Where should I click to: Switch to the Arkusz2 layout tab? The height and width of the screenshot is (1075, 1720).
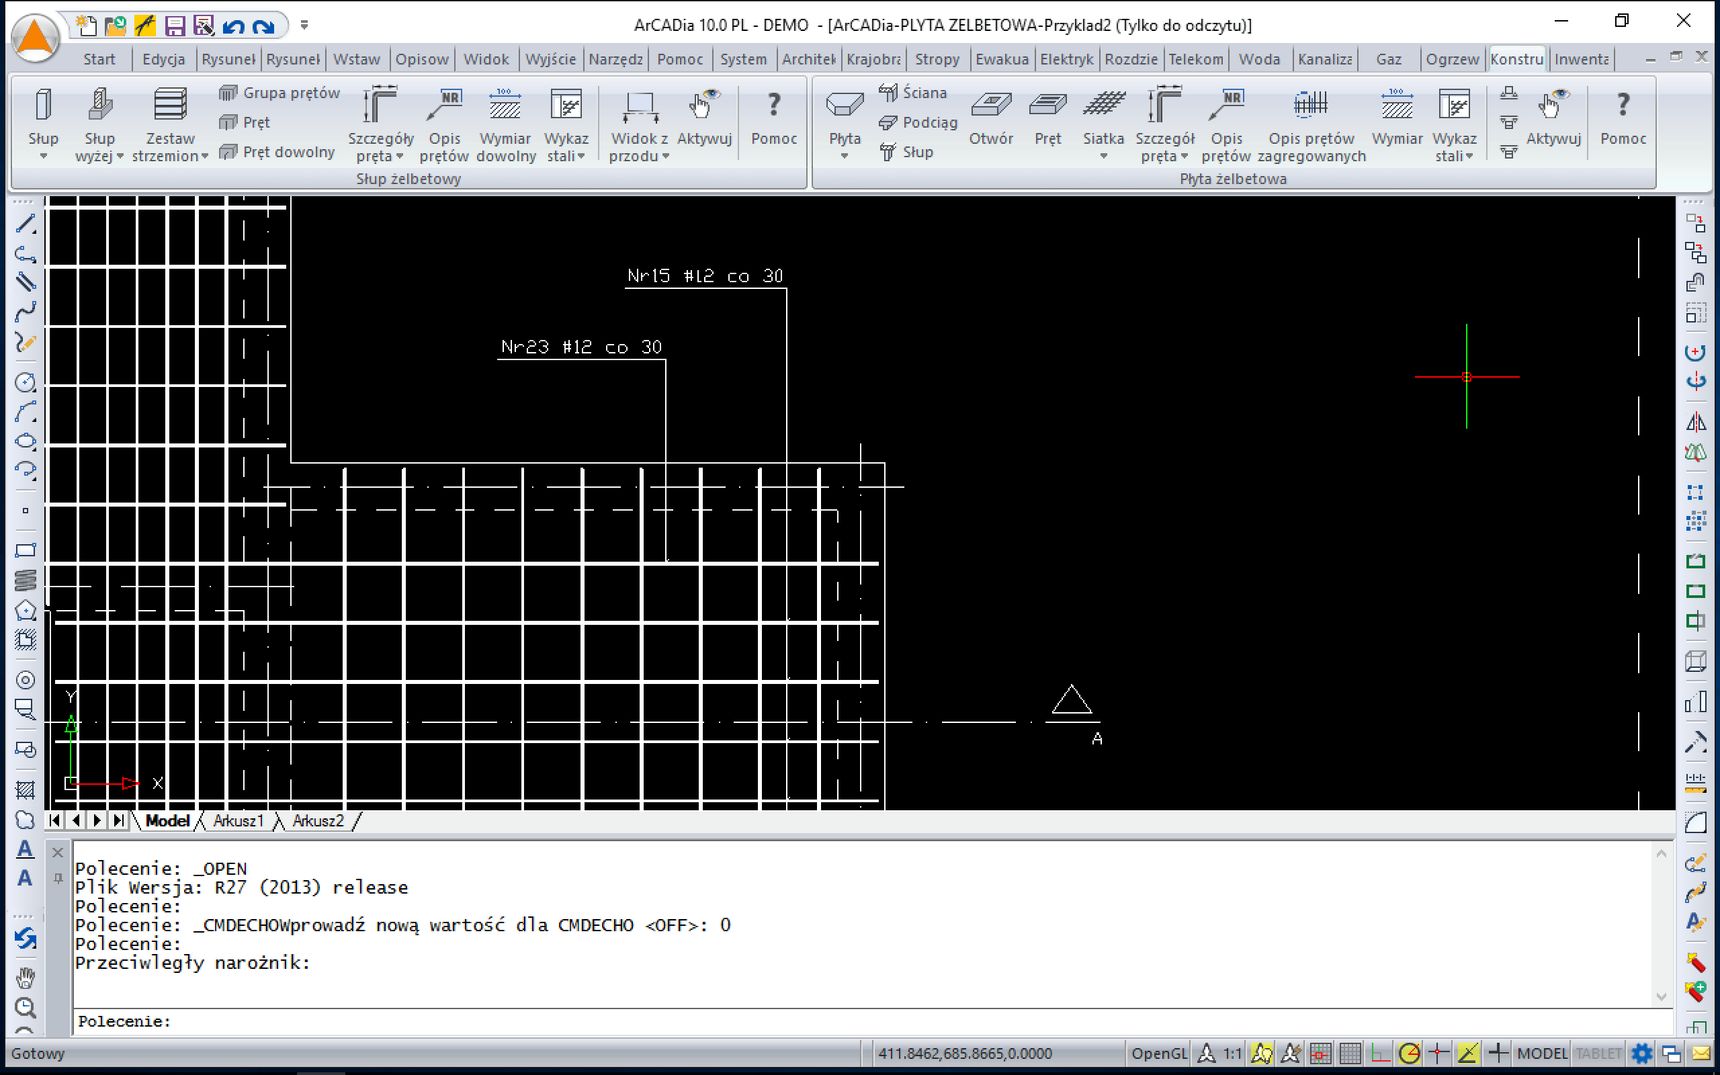coord(318,821)
